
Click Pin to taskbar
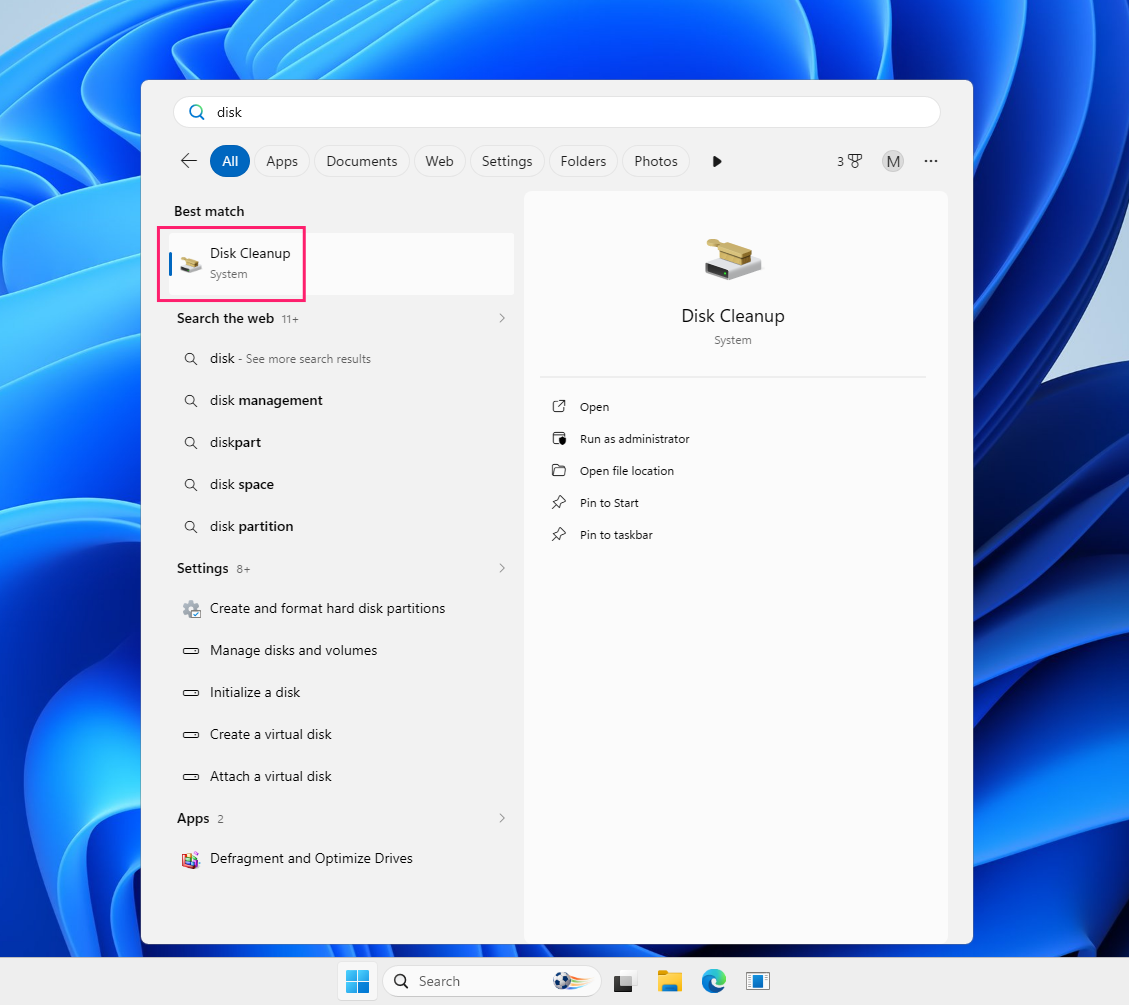pos(616,535)
